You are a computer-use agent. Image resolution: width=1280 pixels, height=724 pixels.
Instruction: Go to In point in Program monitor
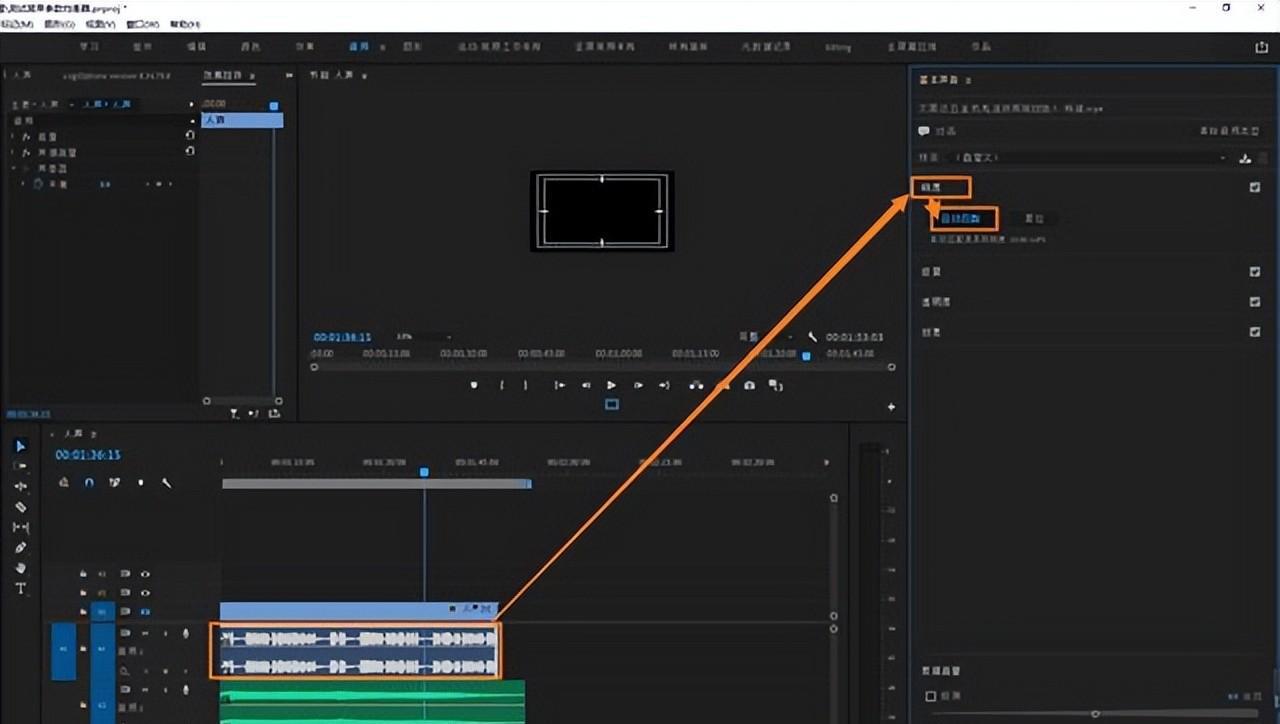(560, 385)
